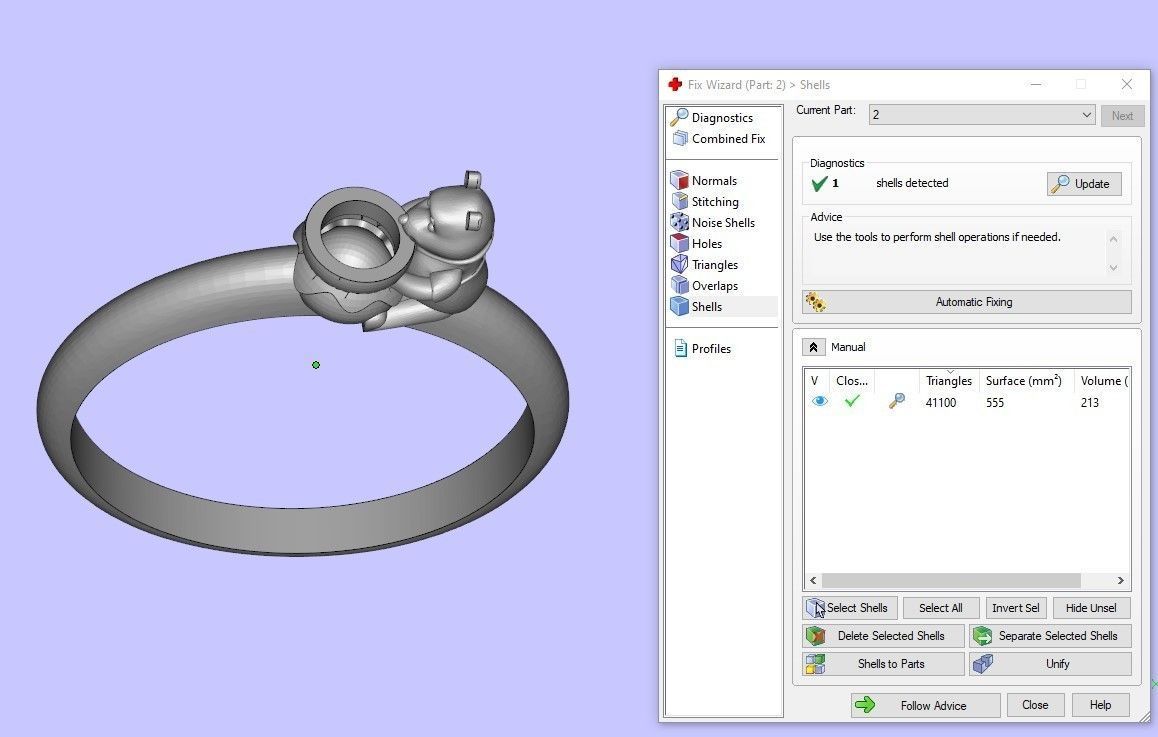Click the shells detected checkmark icon
Image resolution: width=1158 pixels, height=737 pixels.
click(x=818, y=184)
